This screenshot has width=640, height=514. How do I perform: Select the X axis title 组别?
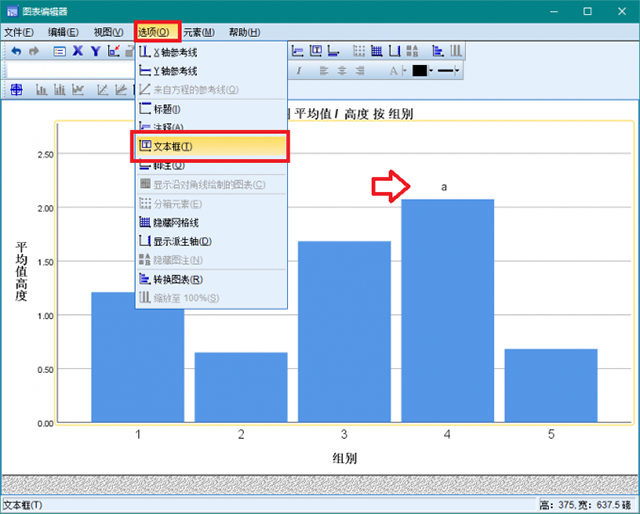(344, 458)
